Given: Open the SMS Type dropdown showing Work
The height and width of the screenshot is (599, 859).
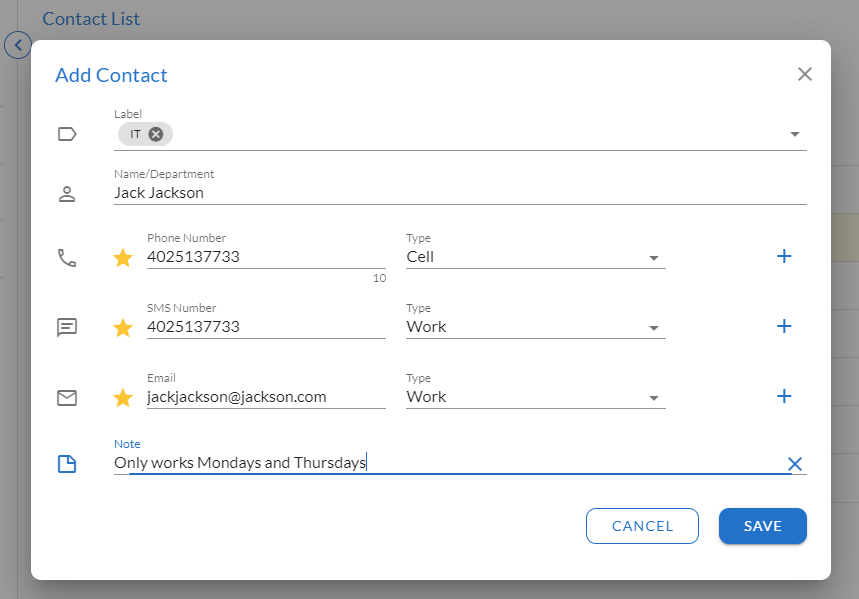Looking at the screenshot, I should pyautogui.click(x=535, y=327).
